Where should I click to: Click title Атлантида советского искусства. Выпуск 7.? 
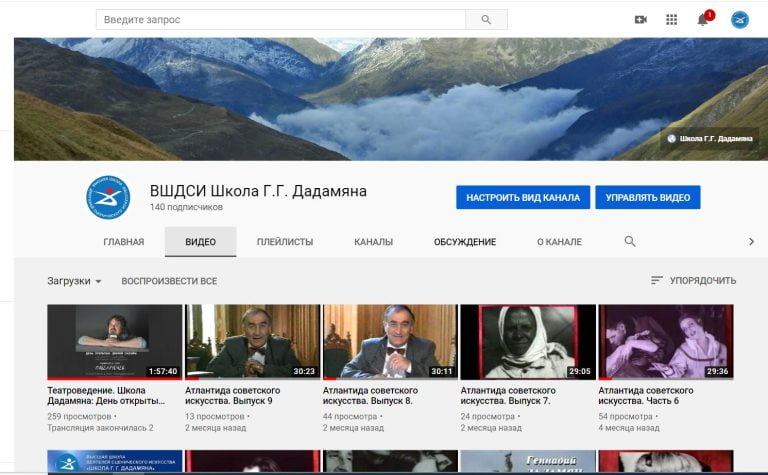coord(508,396)
